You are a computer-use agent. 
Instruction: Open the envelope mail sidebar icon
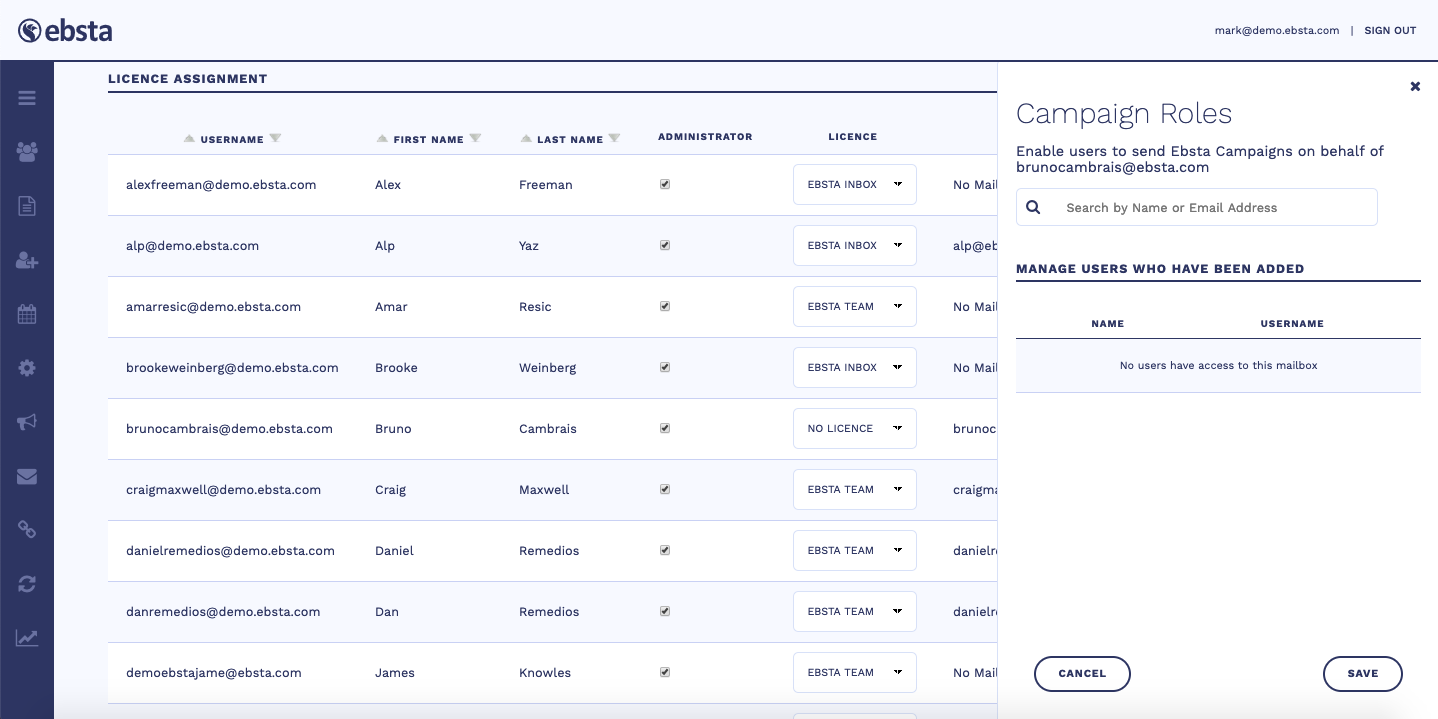pos(27,476)
